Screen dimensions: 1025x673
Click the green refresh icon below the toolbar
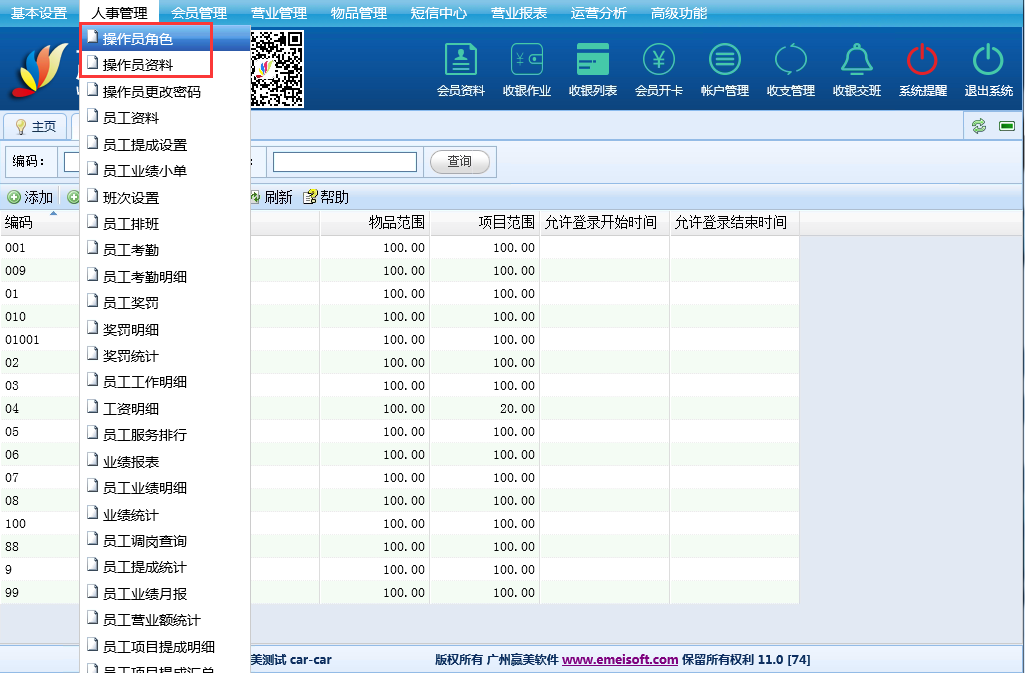point(979,126)
